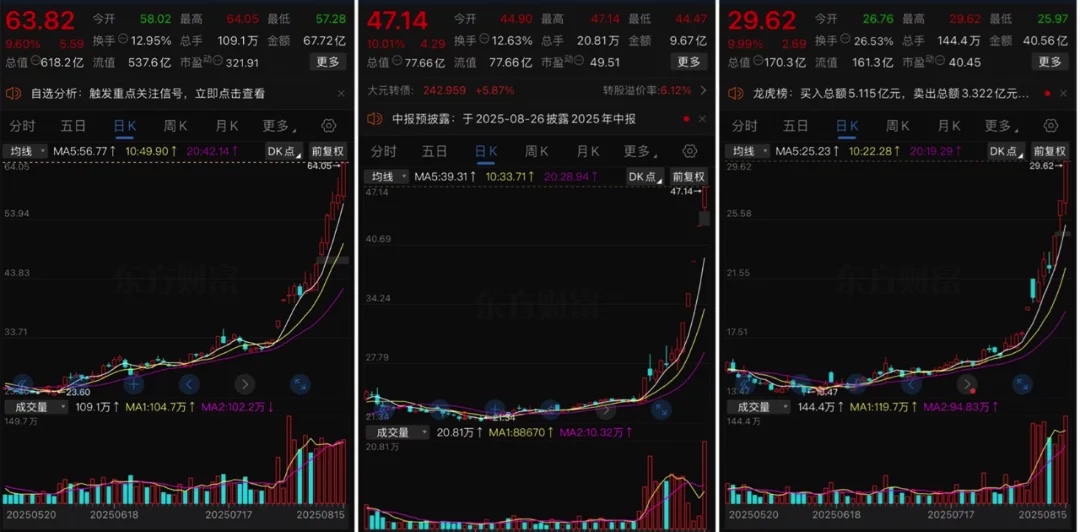Screen dimensions: 1080x532
Task: Dismiss the 自选分析 notification banner
Action: click(341, 93)
